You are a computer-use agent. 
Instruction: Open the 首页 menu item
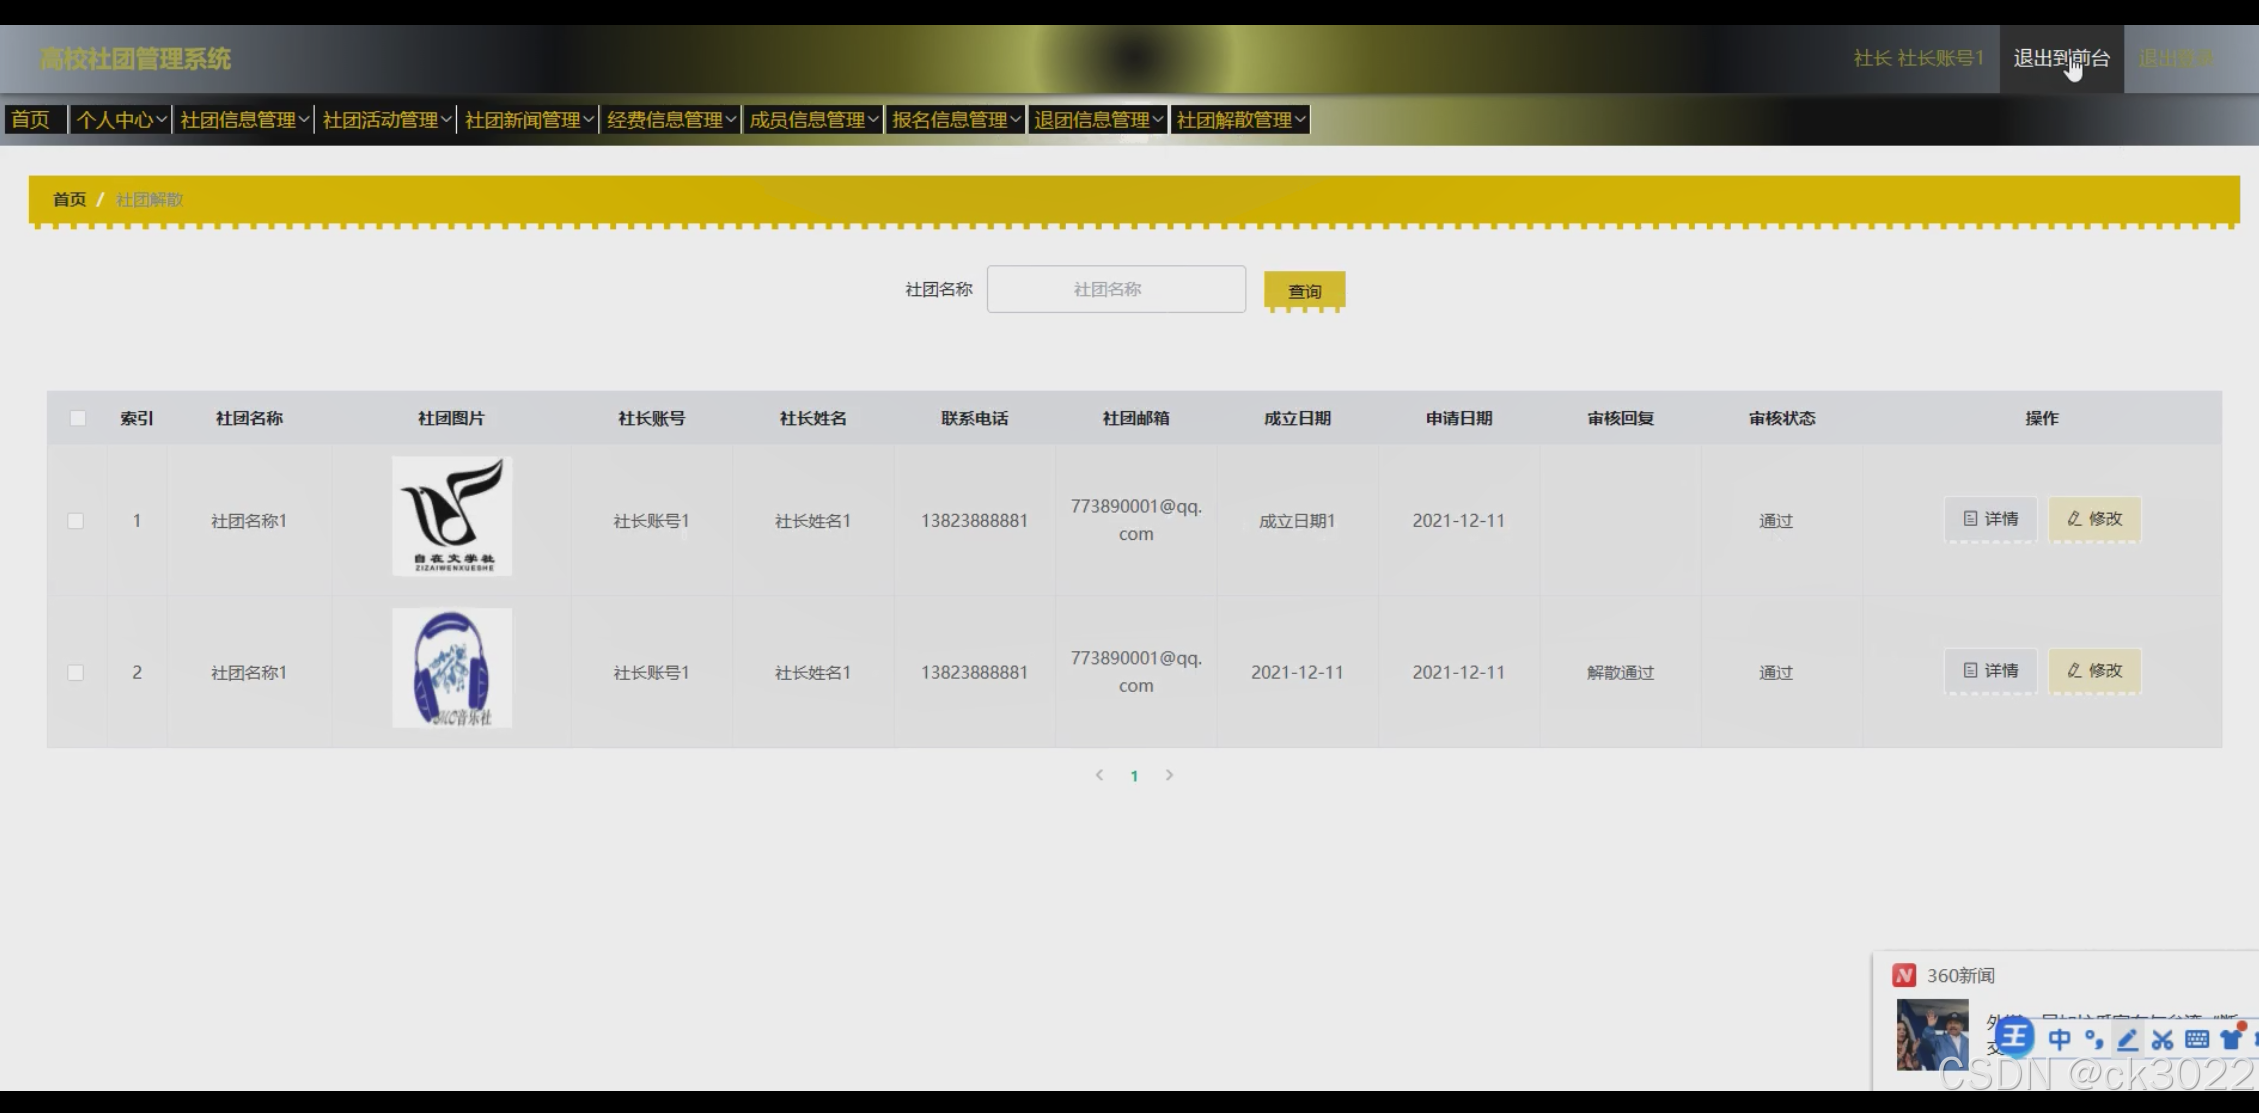point(31,120)
